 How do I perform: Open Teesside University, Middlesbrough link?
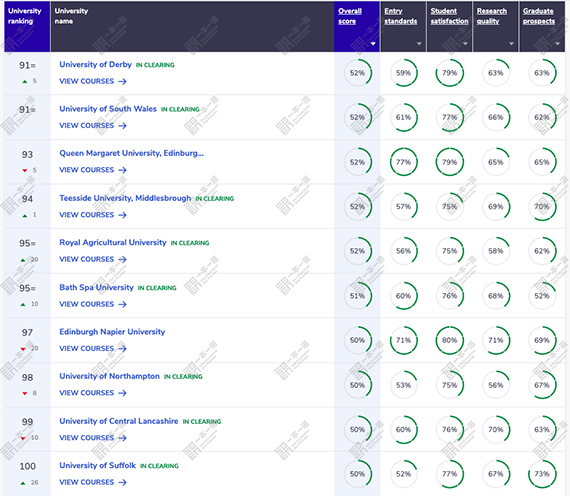pos(125,198)
